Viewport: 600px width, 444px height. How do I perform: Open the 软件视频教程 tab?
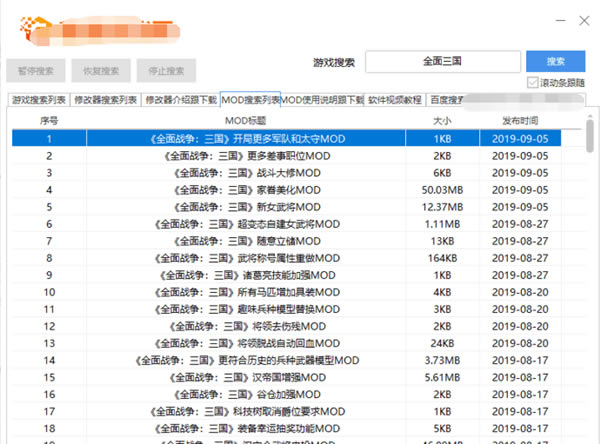[x=395, y=100]
